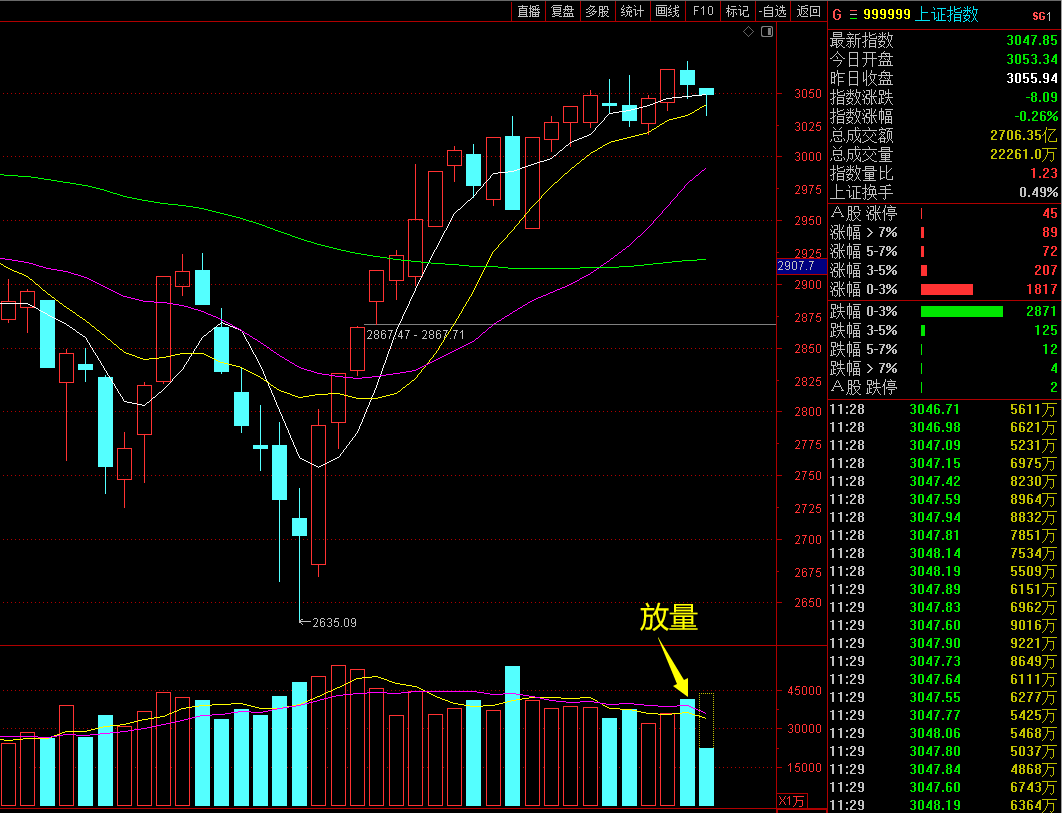Click the A股 涨停 row count 45
Viewport: 1062px width, 813px height.
[x=1050, y=213]
